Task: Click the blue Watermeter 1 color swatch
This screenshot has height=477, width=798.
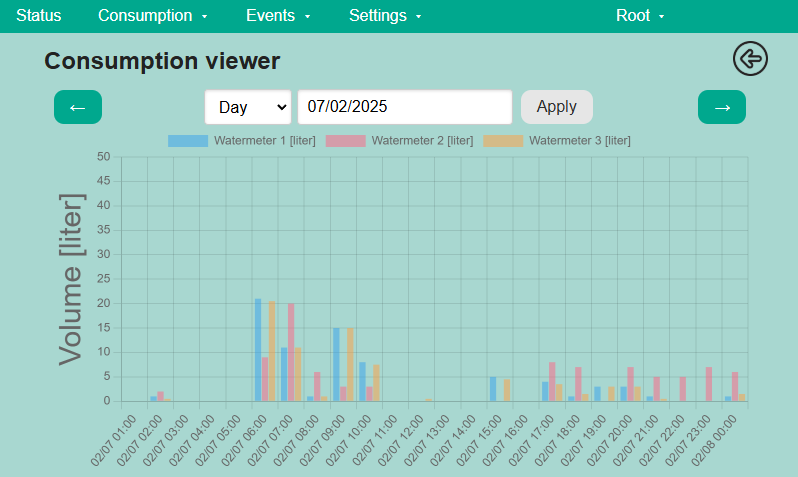Action: pyautogui.click(x=188, y=141)
